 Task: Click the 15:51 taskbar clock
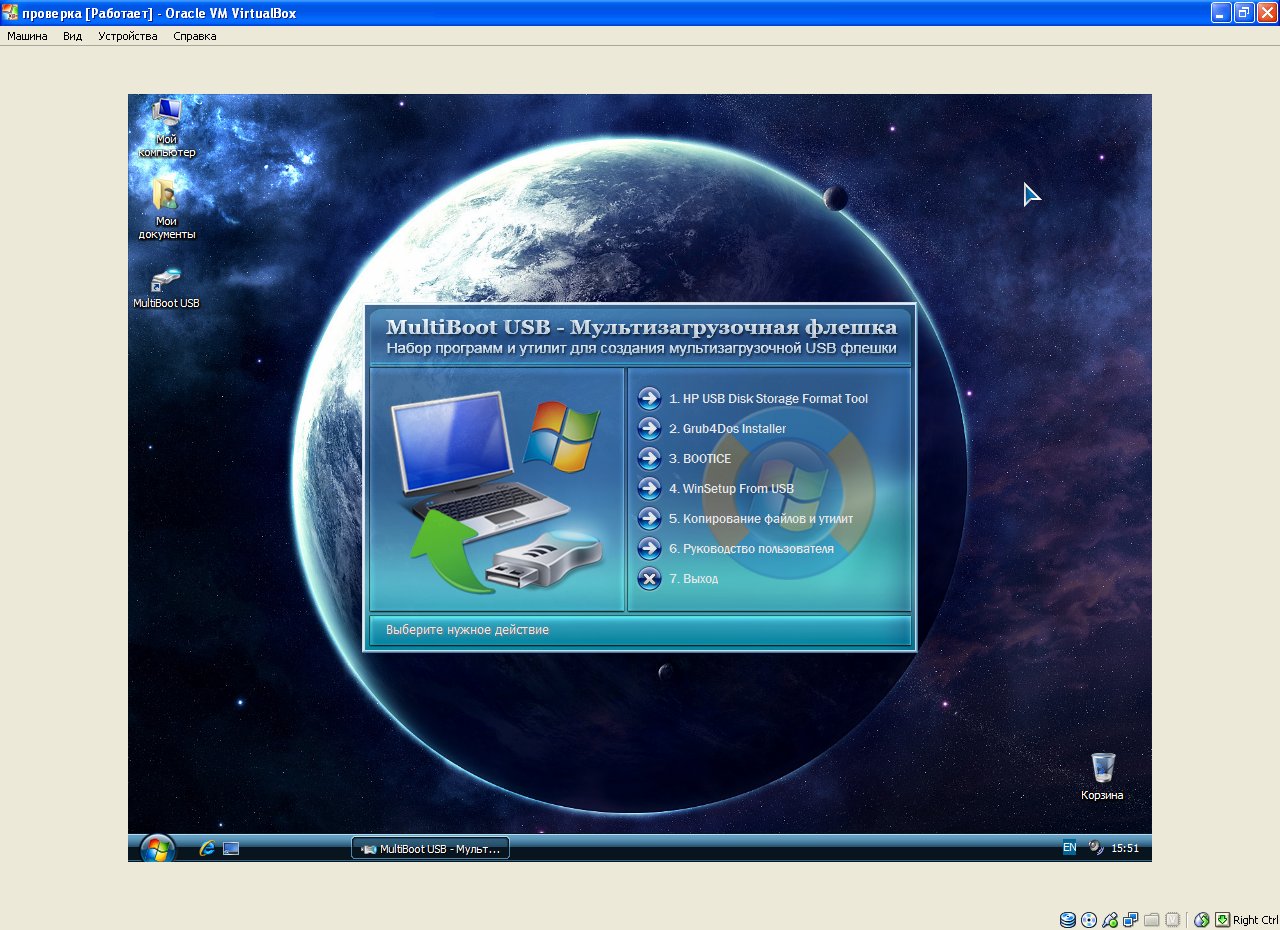click(x=1126, y=848)
